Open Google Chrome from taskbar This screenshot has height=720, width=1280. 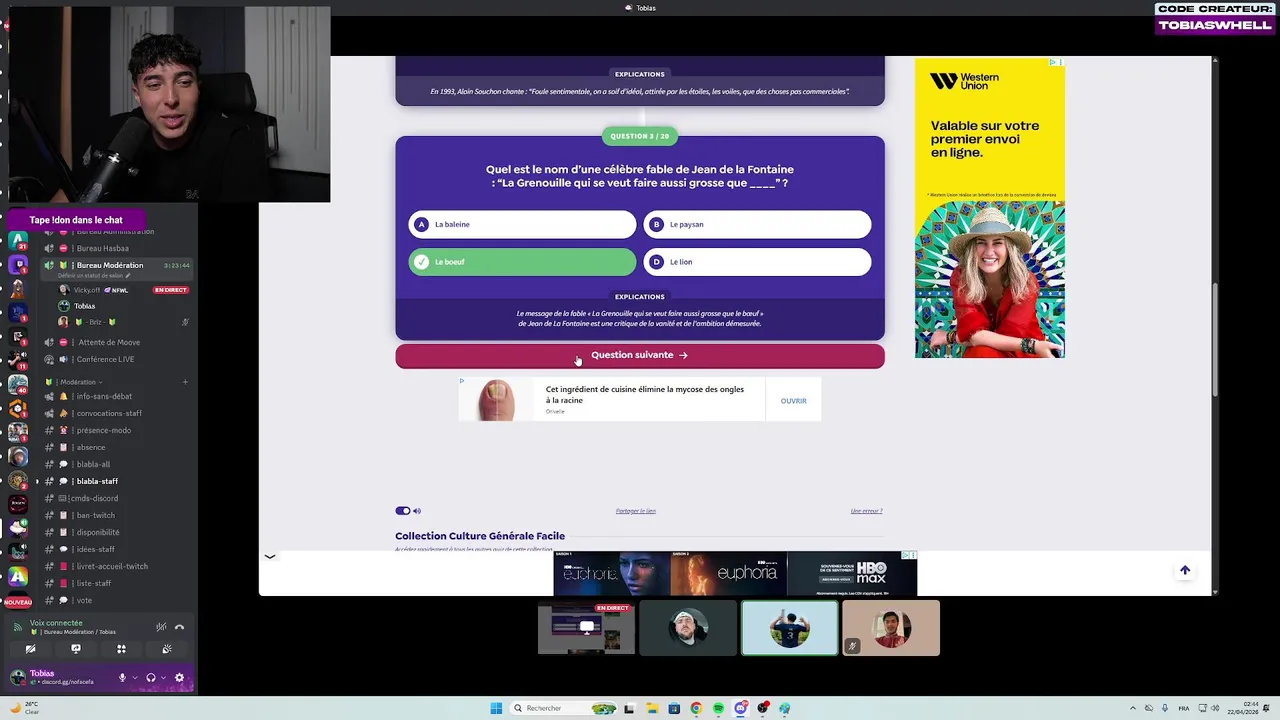point(696,708)
